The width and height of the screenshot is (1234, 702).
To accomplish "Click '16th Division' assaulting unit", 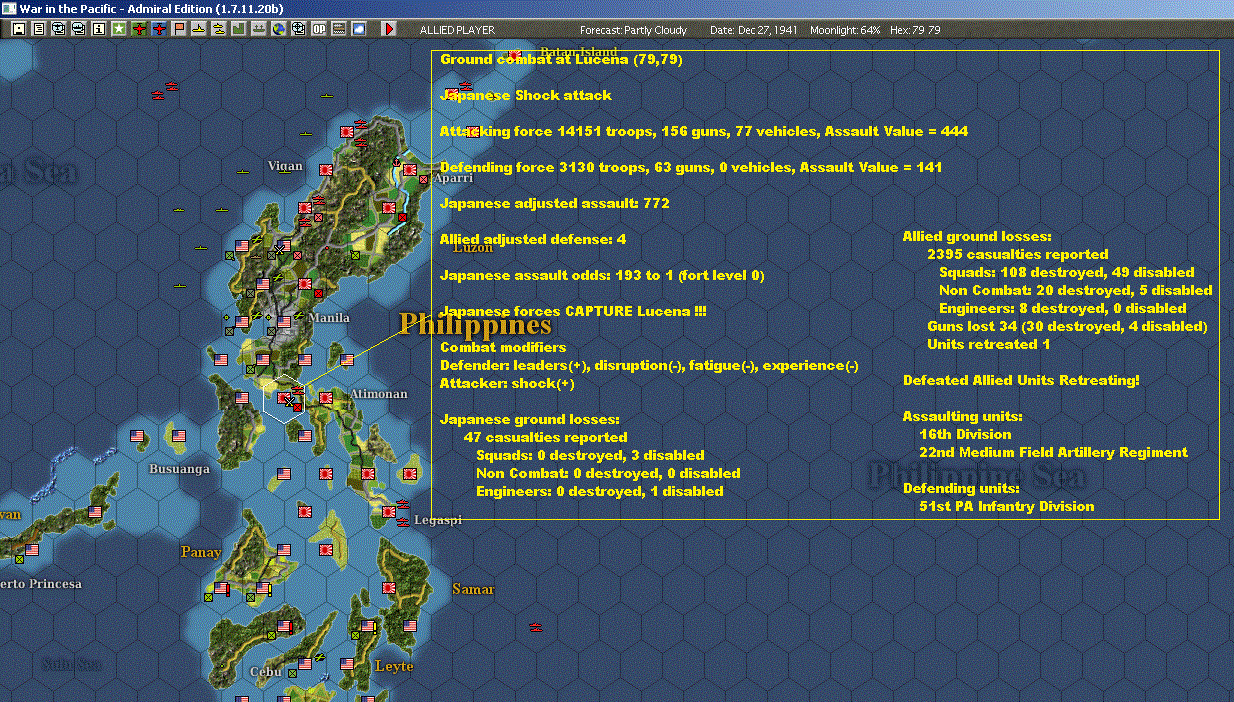I will click(965, 434).
